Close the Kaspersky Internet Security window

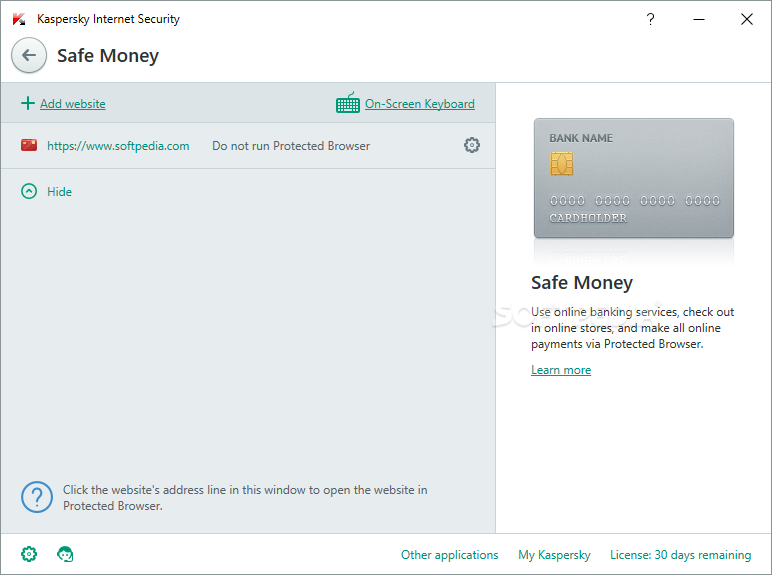click(747, 19)
